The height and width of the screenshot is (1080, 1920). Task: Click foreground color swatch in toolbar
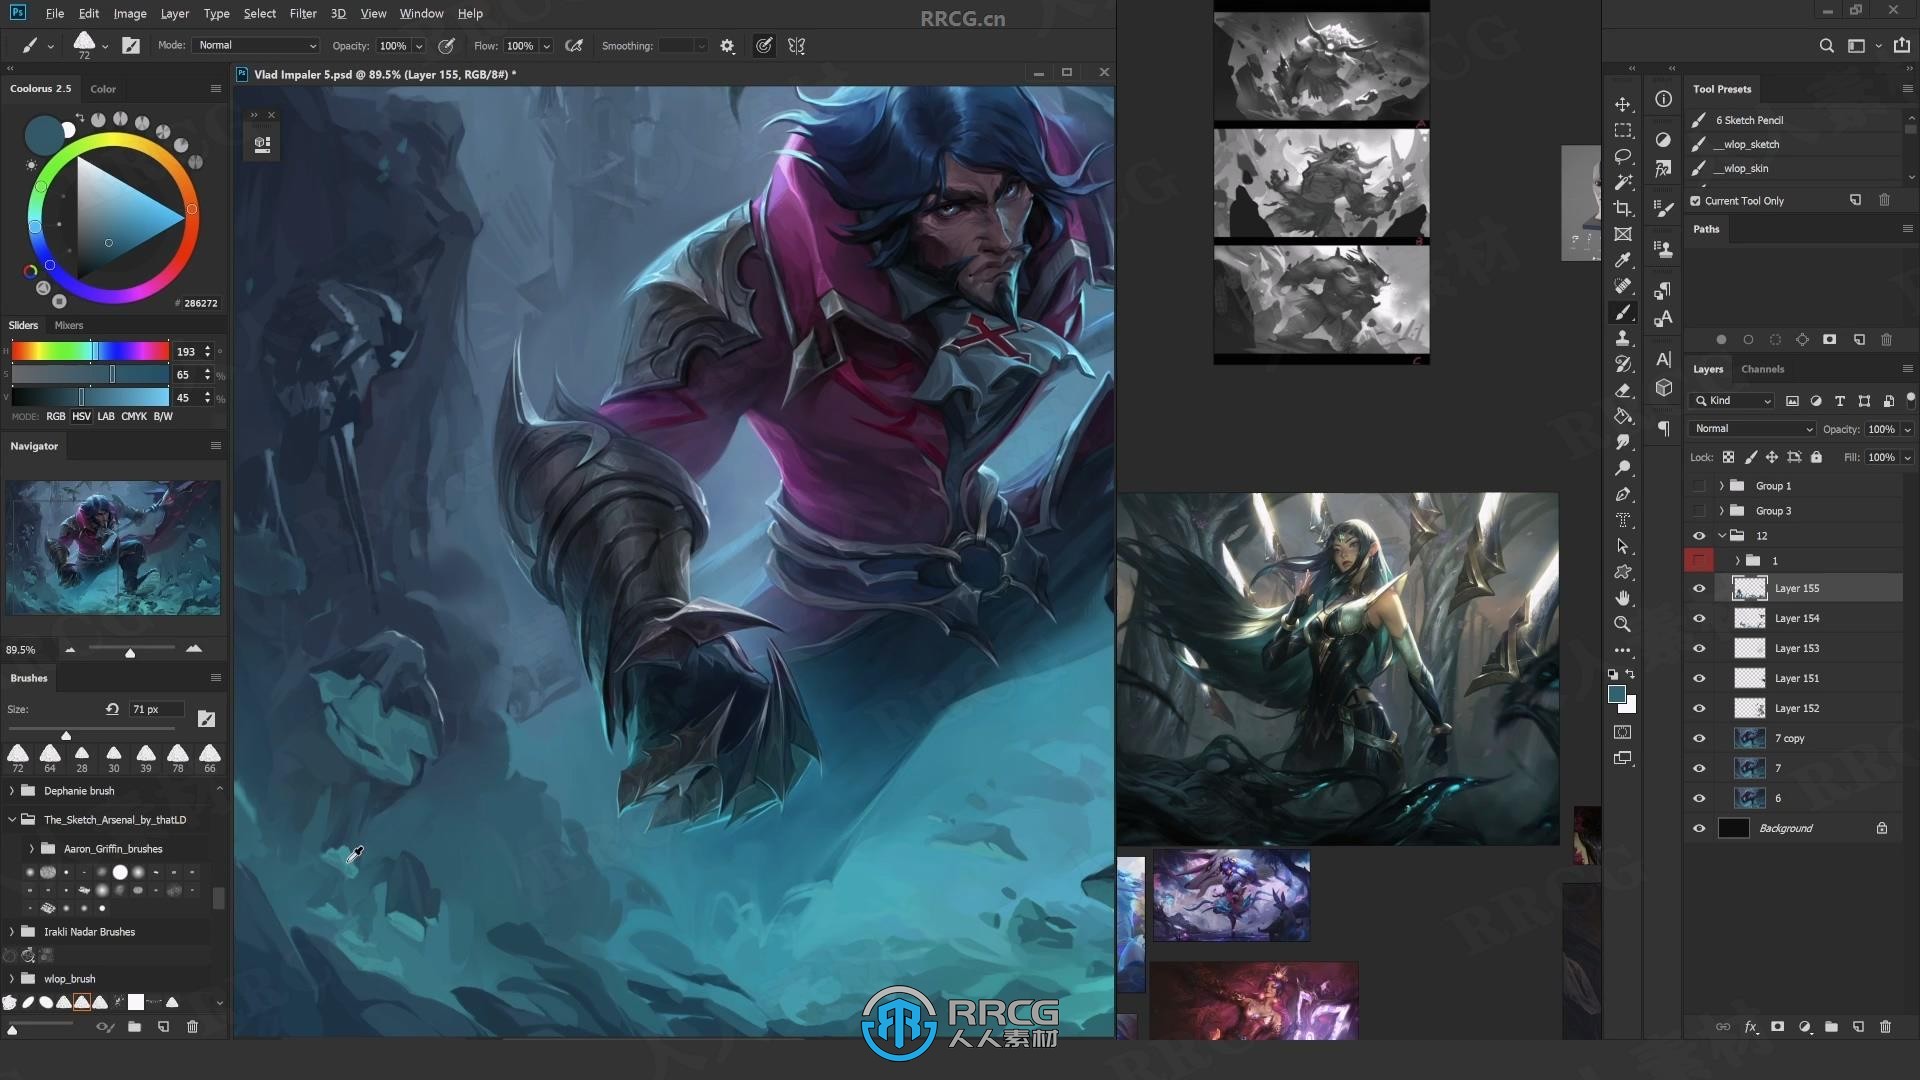pyautogui.click(x=1617, y=695)
